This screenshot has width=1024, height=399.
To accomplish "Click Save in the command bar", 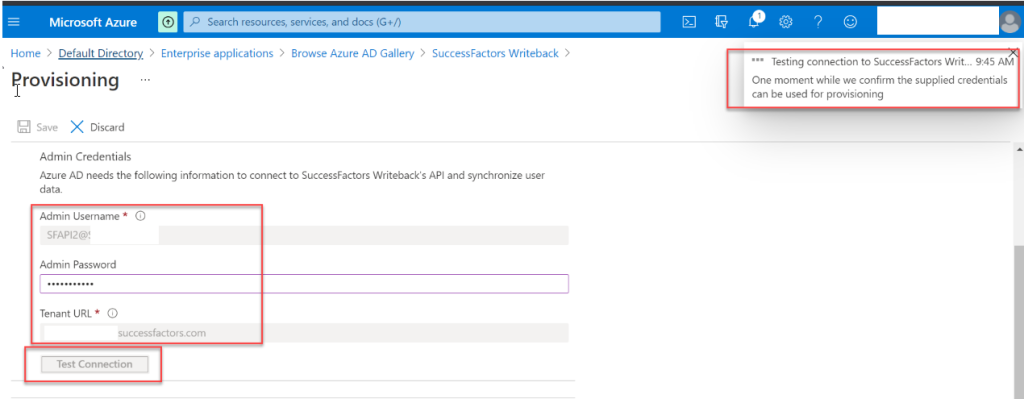I will coord(37,127).
